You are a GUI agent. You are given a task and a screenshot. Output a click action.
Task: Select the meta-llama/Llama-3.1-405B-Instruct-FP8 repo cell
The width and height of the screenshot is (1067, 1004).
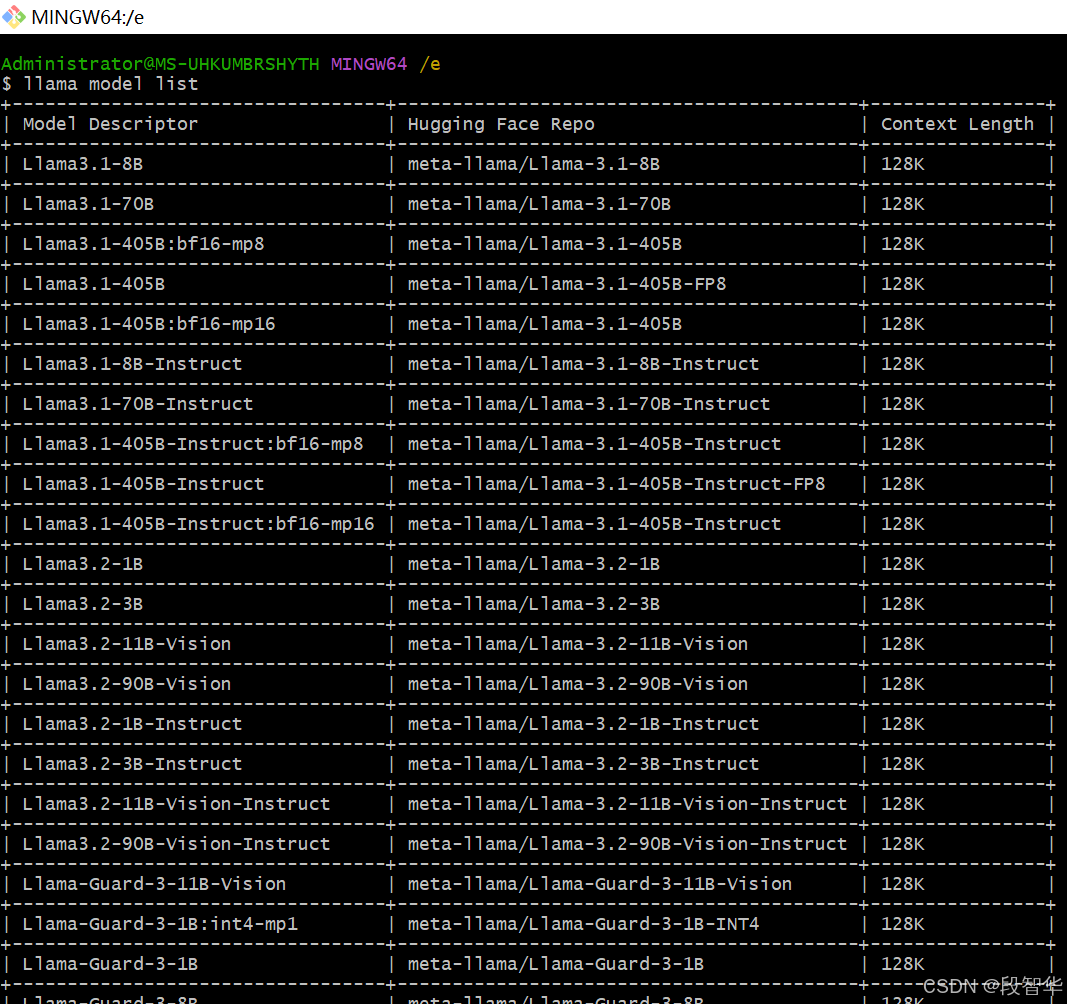[616, 484]
